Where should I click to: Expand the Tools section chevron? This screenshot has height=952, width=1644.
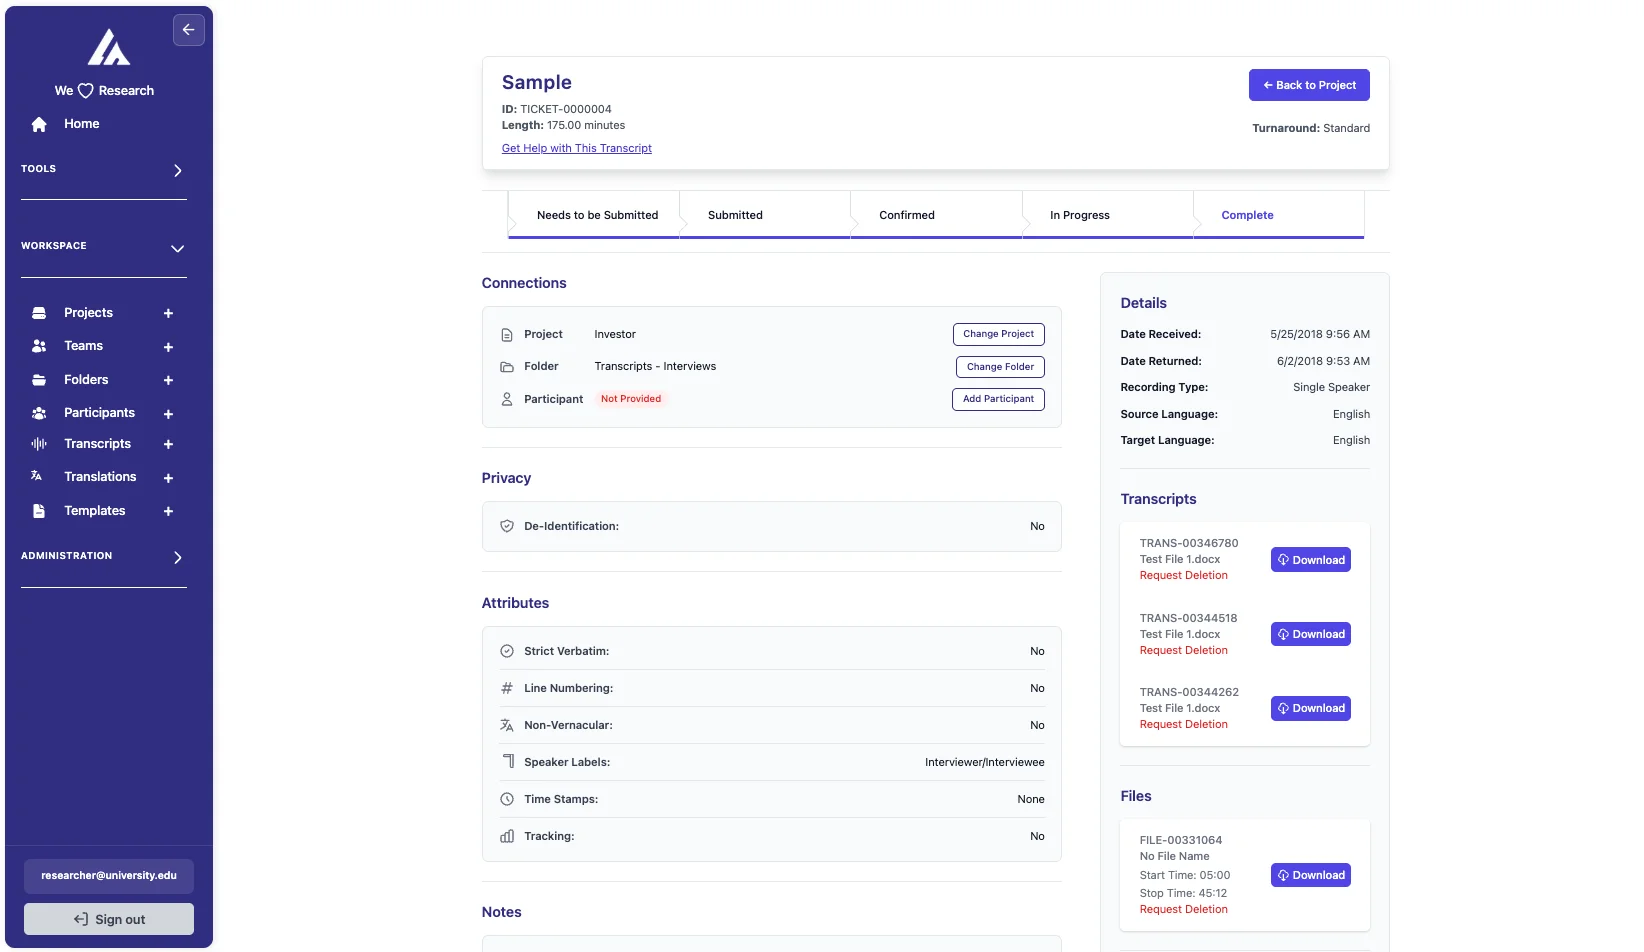[178, 170]
